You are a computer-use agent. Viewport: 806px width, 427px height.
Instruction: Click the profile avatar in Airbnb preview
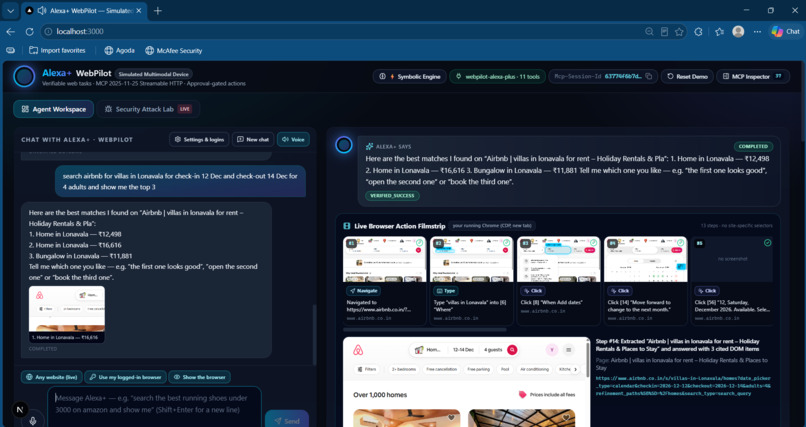pyautogui.click(x=551, y=350)
